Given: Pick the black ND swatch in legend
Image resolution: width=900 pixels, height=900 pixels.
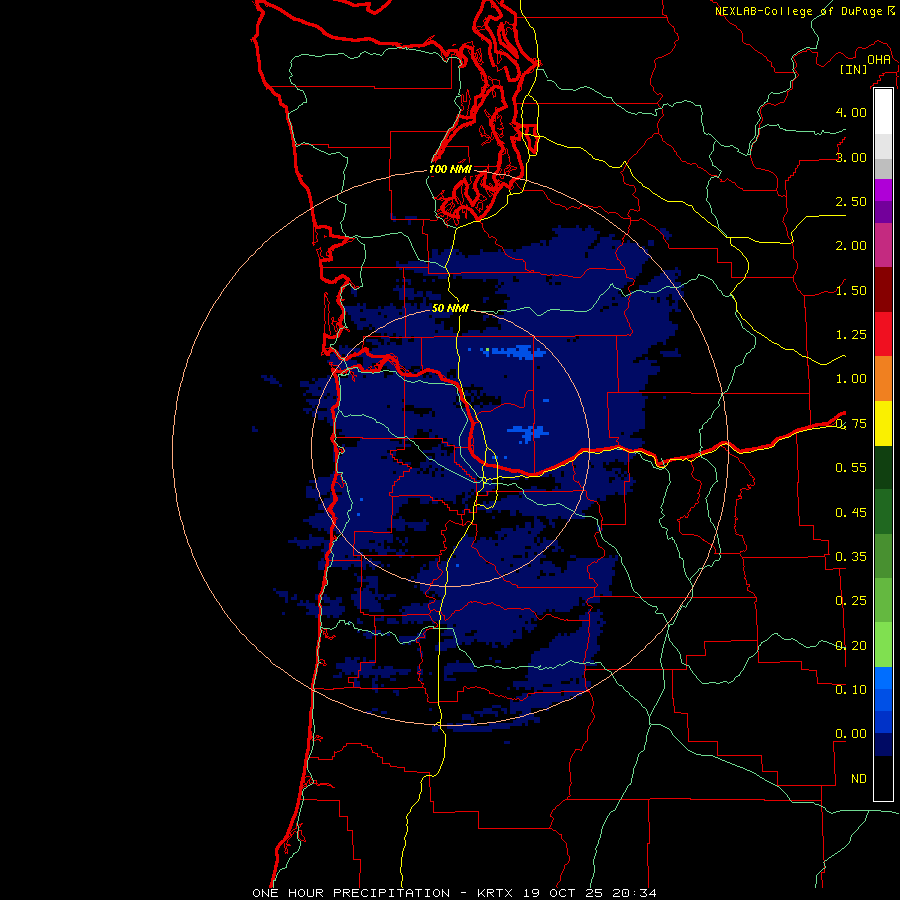Looking at the screenshot, I should (x=883, y=778).
